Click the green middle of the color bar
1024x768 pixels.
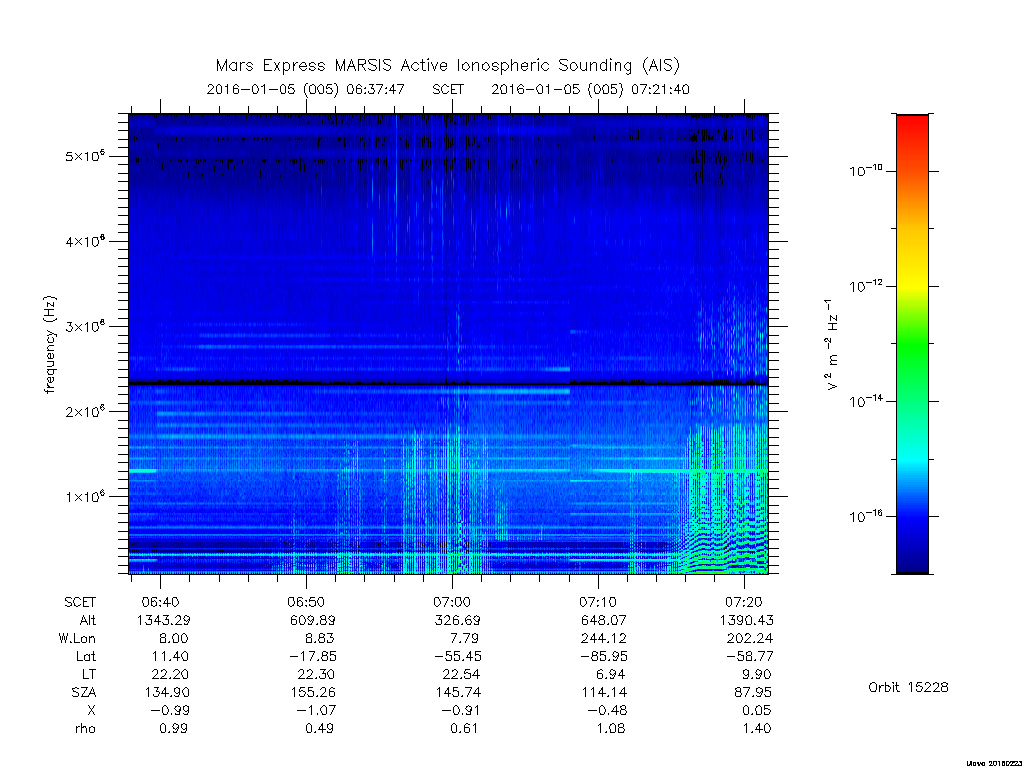tap(912, 346)
